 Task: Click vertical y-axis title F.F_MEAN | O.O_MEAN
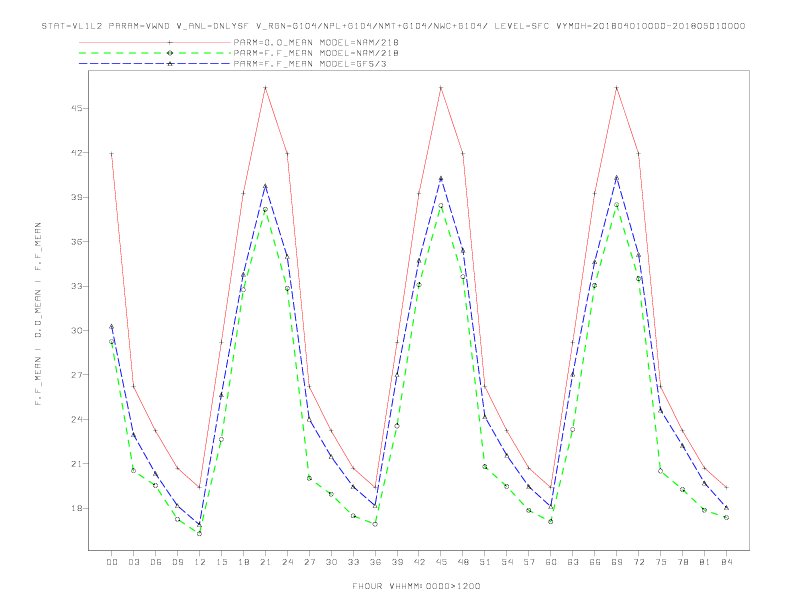pyautogui.click(x=38, y=314)
